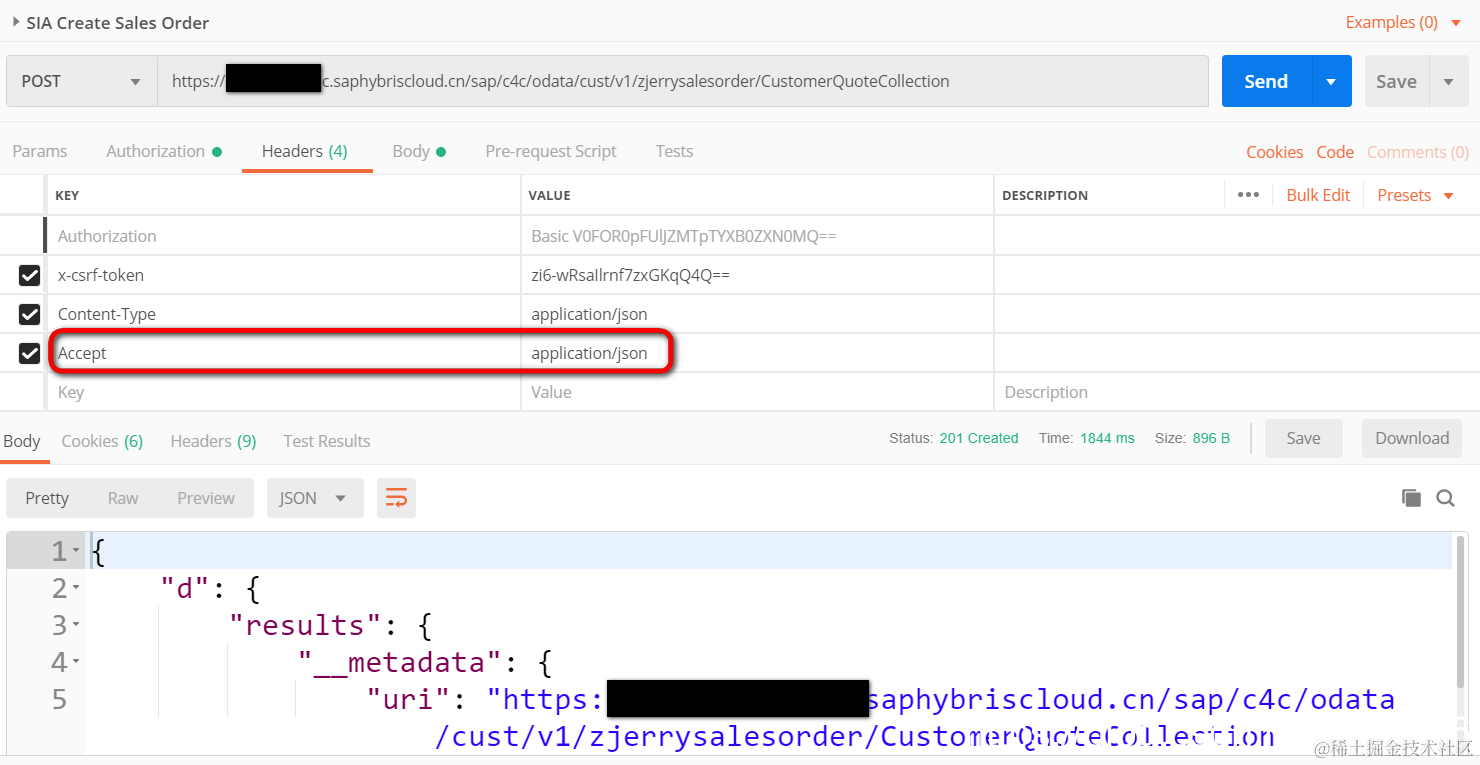Switch response view to Pretty
The height and width of the screenshot is (765, 1480).
coord(47,498)
